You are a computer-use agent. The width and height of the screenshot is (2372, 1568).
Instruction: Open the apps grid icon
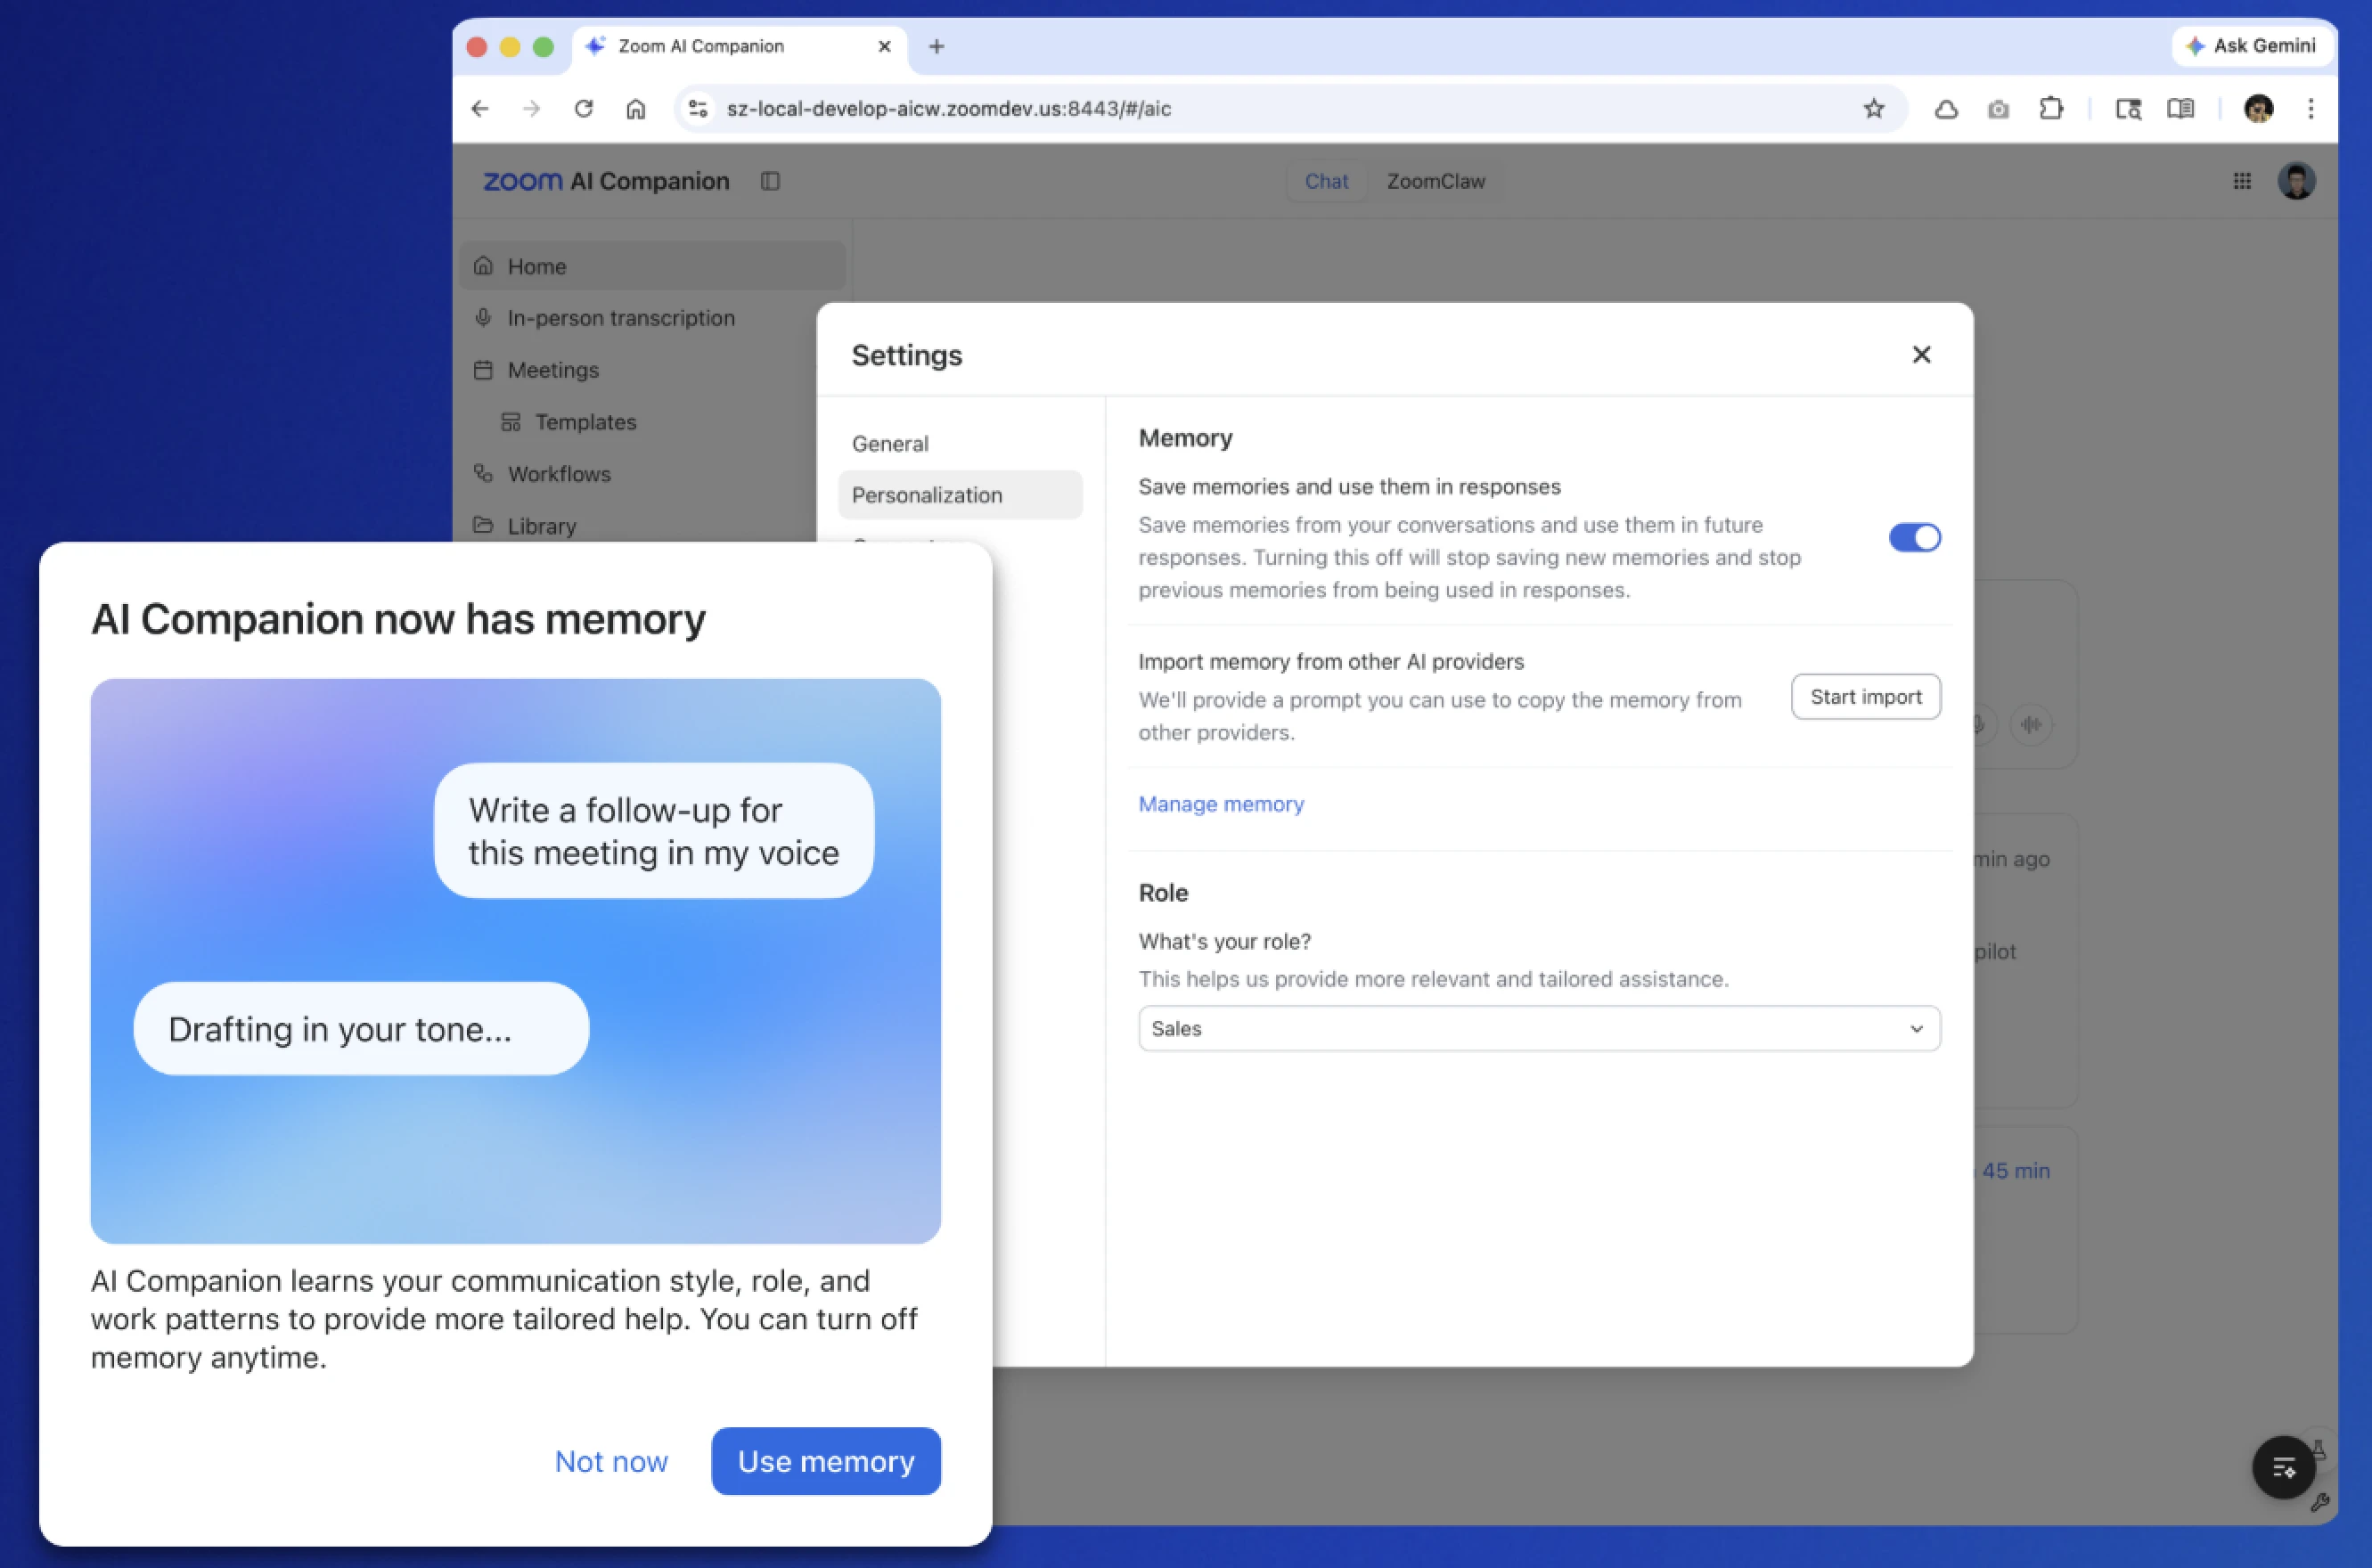(2242, 181)
